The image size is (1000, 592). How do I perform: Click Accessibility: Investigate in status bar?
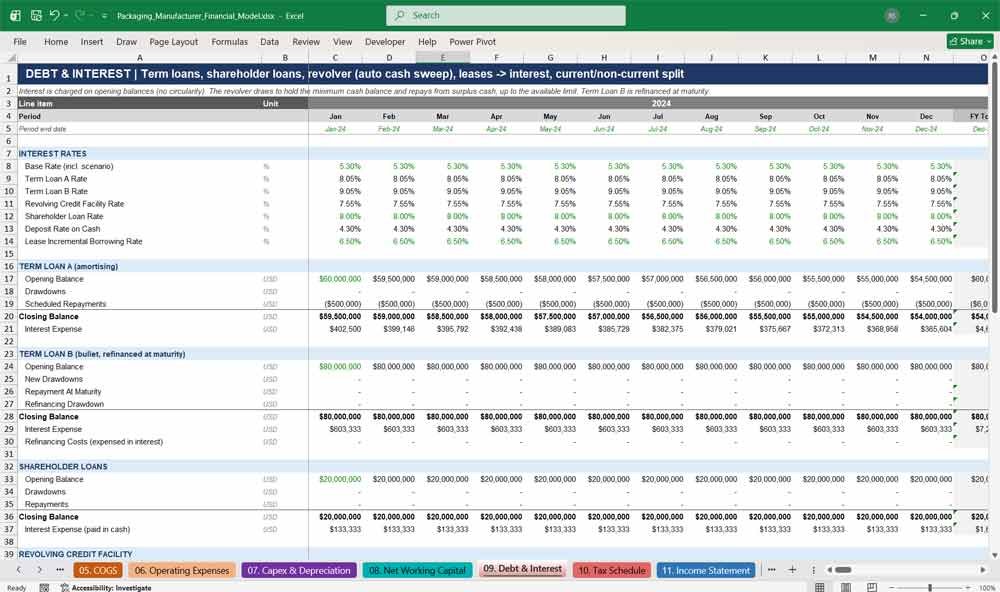click(x=106, y=588)
